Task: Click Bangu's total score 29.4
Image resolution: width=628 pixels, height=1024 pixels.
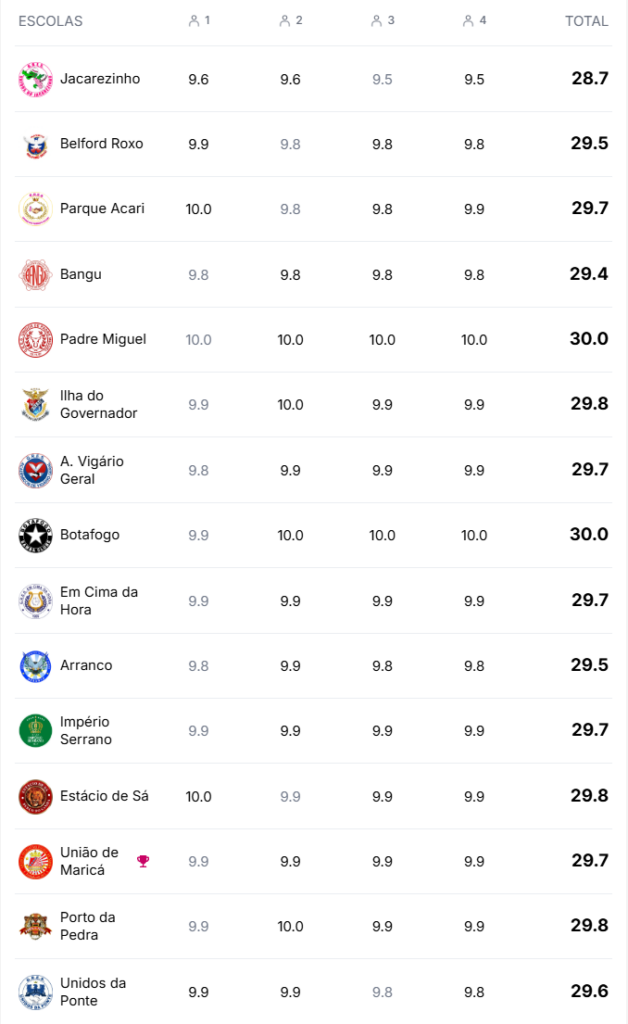Action: [x=589, y=274]
